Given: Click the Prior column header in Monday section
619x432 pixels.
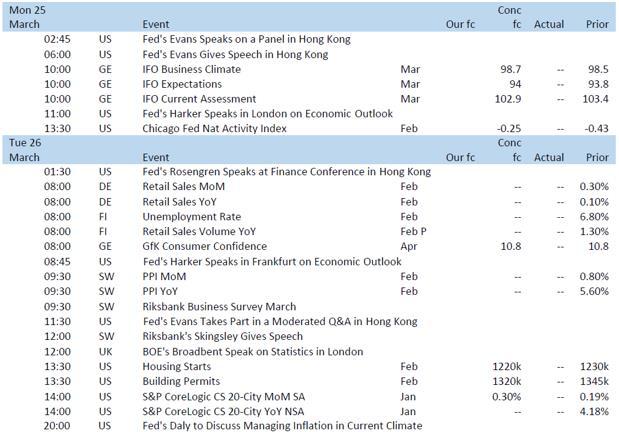Looking at the screenshot, I should [597, 23].
